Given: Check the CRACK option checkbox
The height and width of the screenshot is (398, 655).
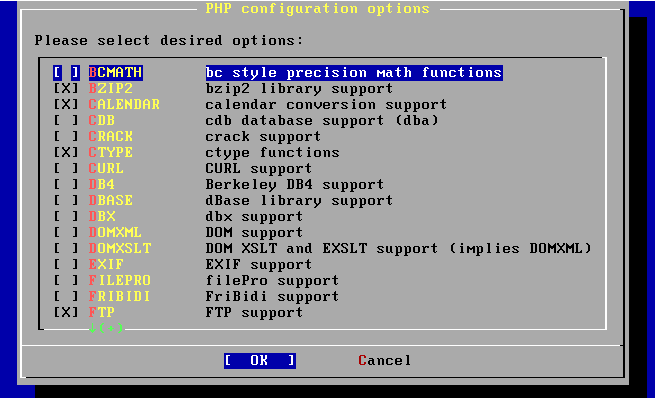Looking at the screenshot, I should pyautogui.click(x=66, y=137).
